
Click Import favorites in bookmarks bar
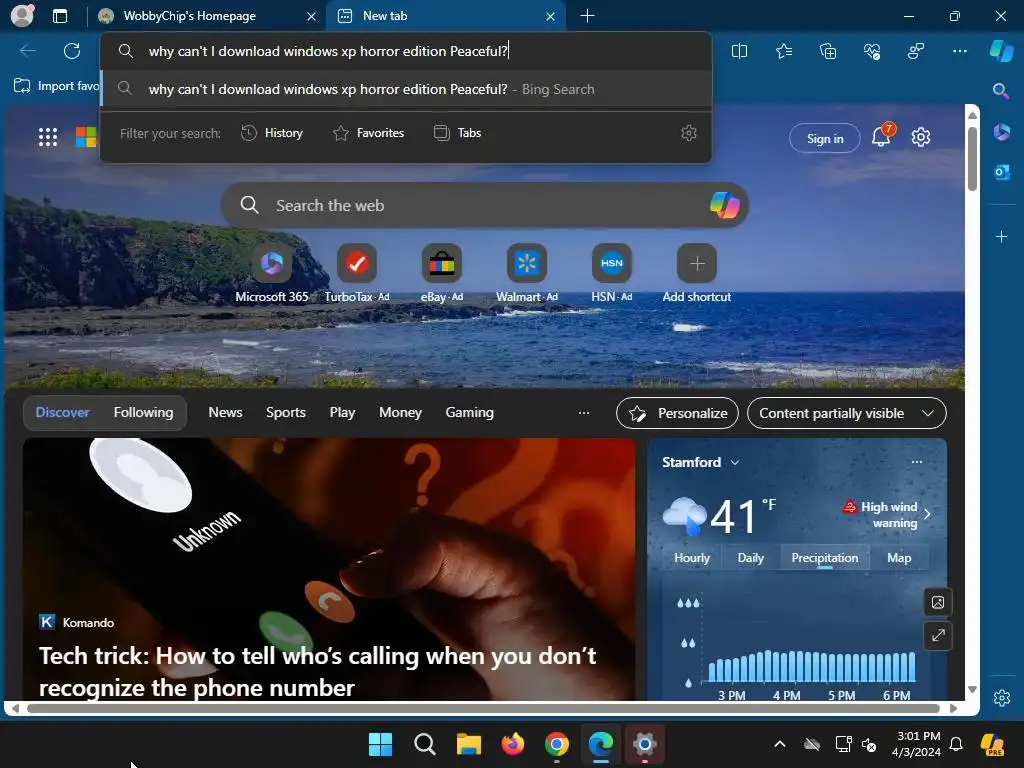tap(56, 86)
